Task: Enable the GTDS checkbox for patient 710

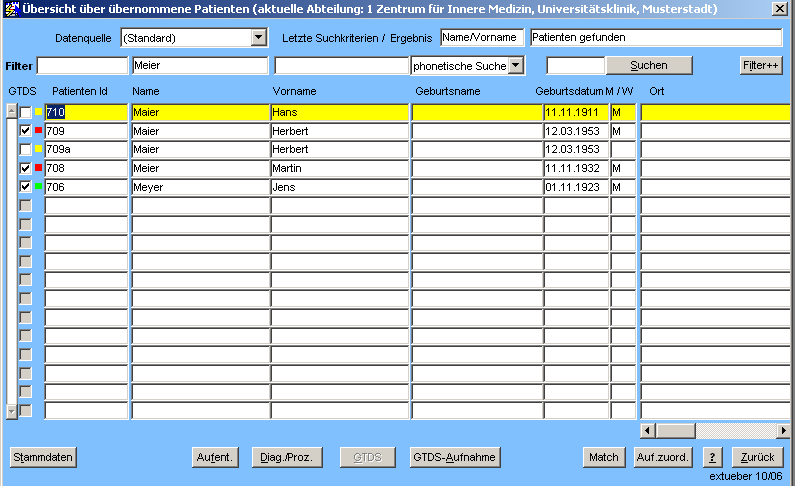Action: coord(26,112)
